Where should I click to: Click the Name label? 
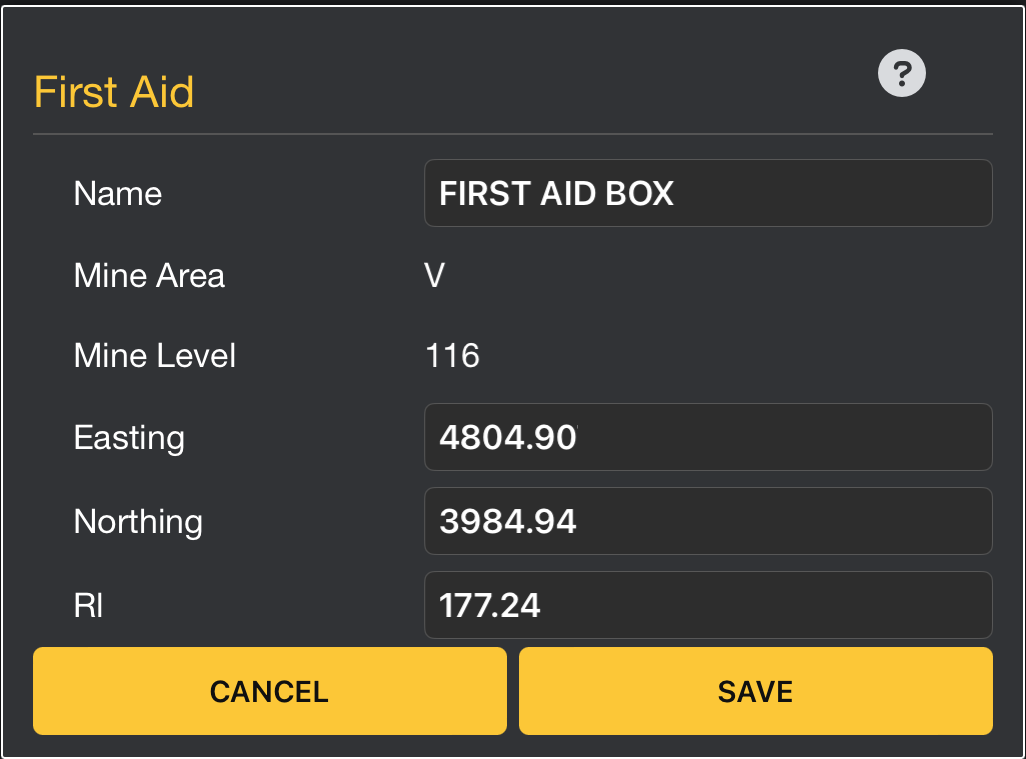click(x=118, y=194)
